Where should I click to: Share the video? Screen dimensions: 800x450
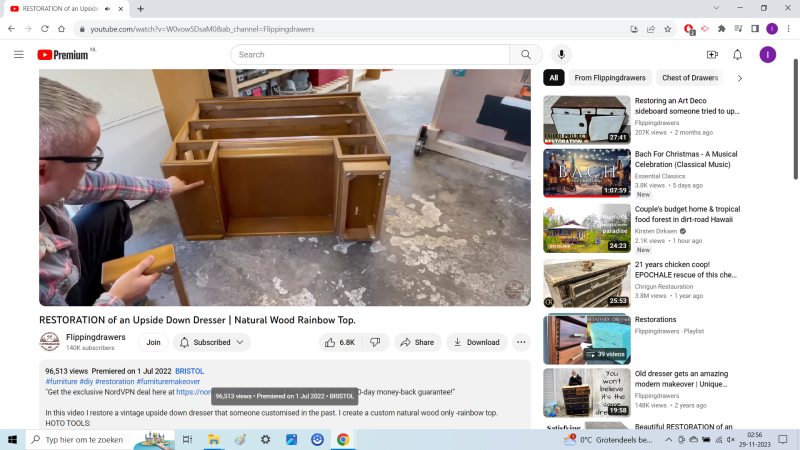pos(417,342)
